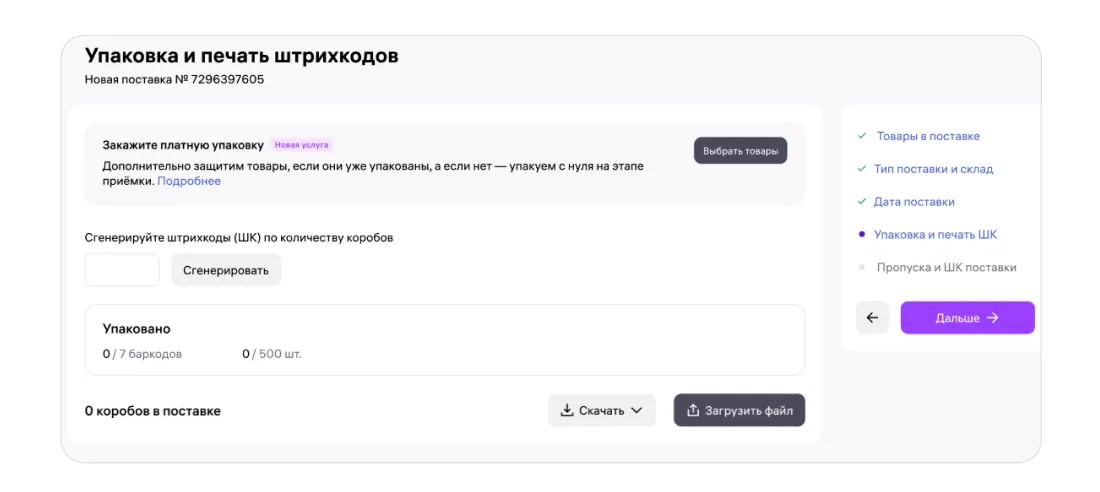Open the Подробнее link
Screen dimensions: 1100x492
point(189,181)
